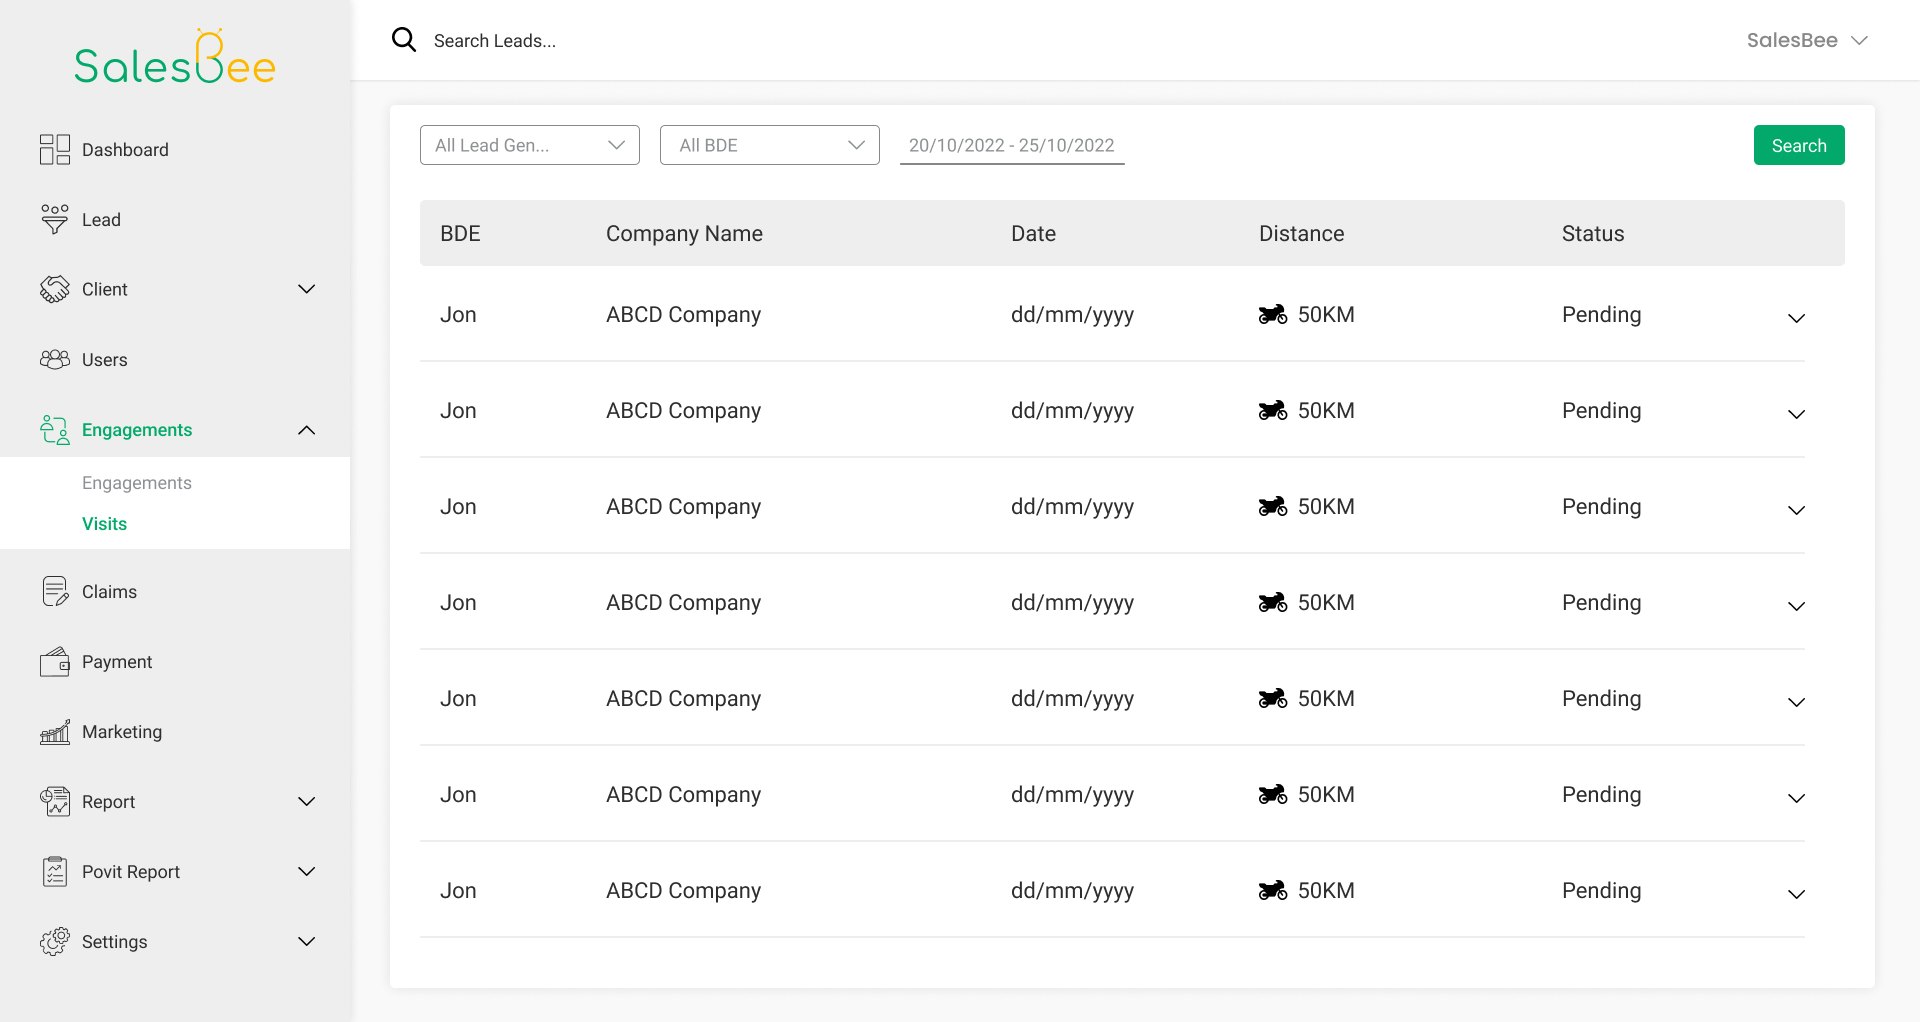
Task: Click the Client handshake icon
Action: pos(55,289)
